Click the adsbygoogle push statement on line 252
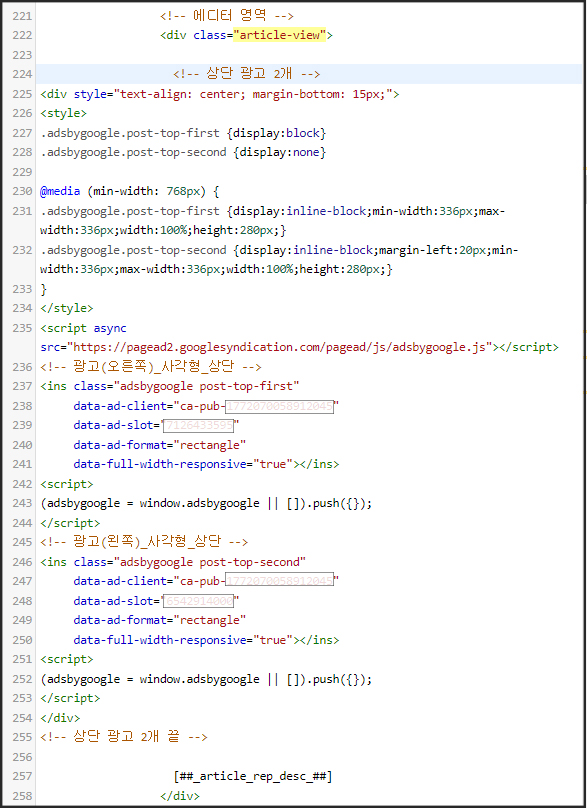Viewport: 587px width, 808px height. pyautogui.click(x=206, y=679)
